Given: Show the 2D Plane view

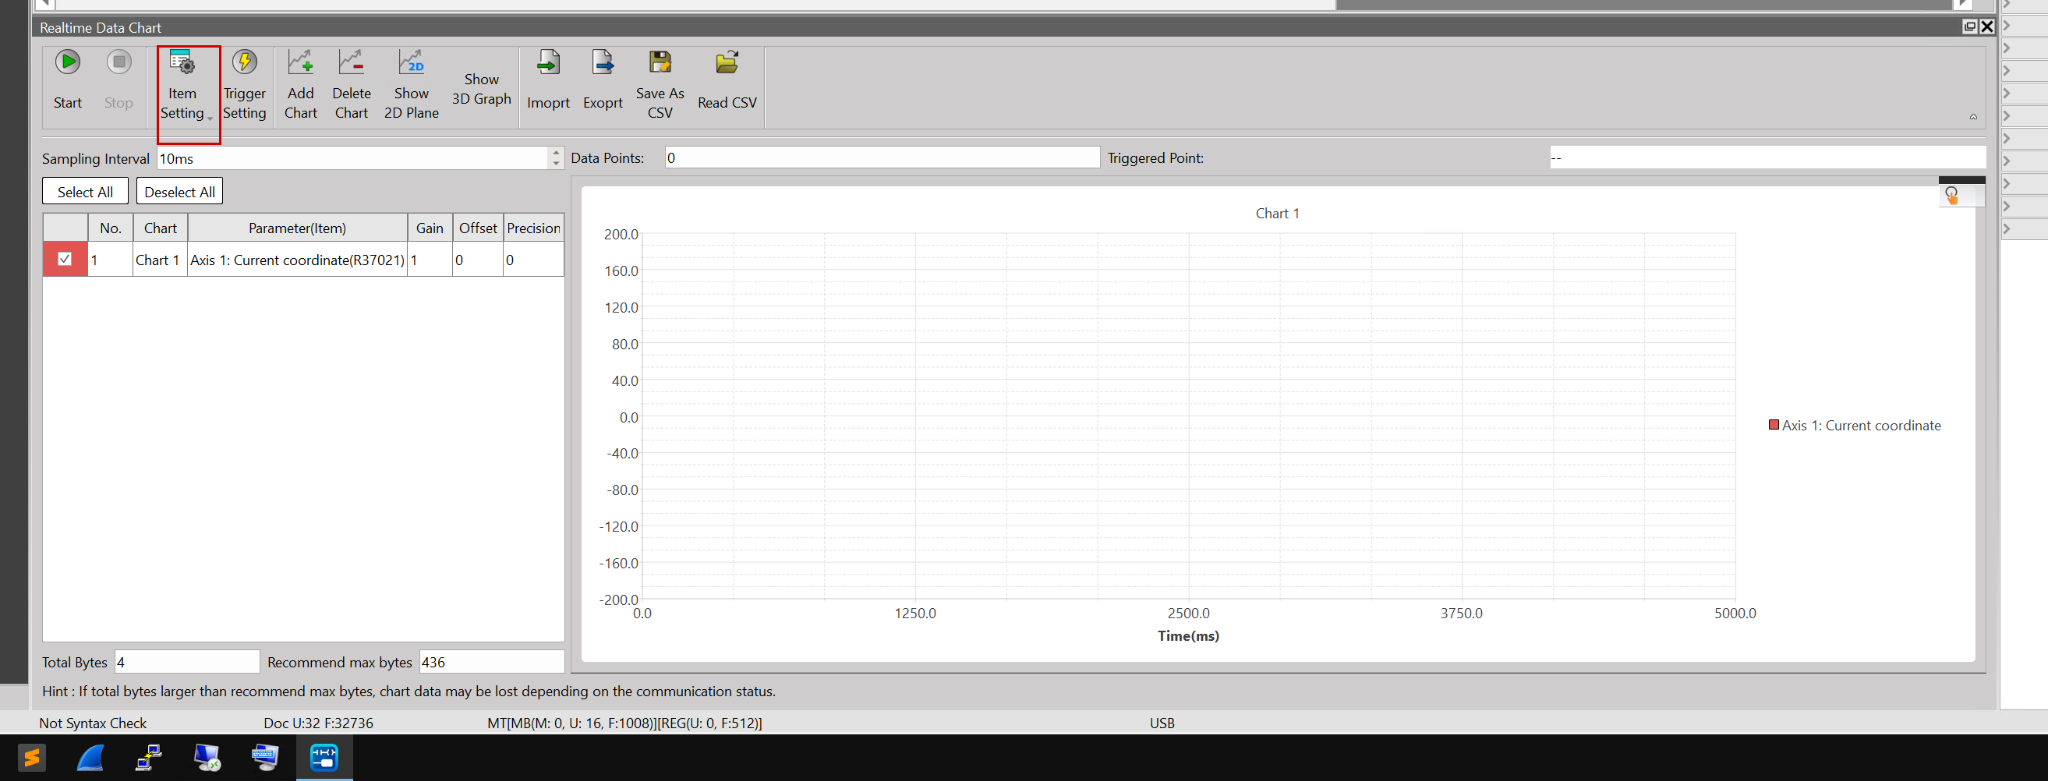Looking at the screenshot, I should pos(411,84).
